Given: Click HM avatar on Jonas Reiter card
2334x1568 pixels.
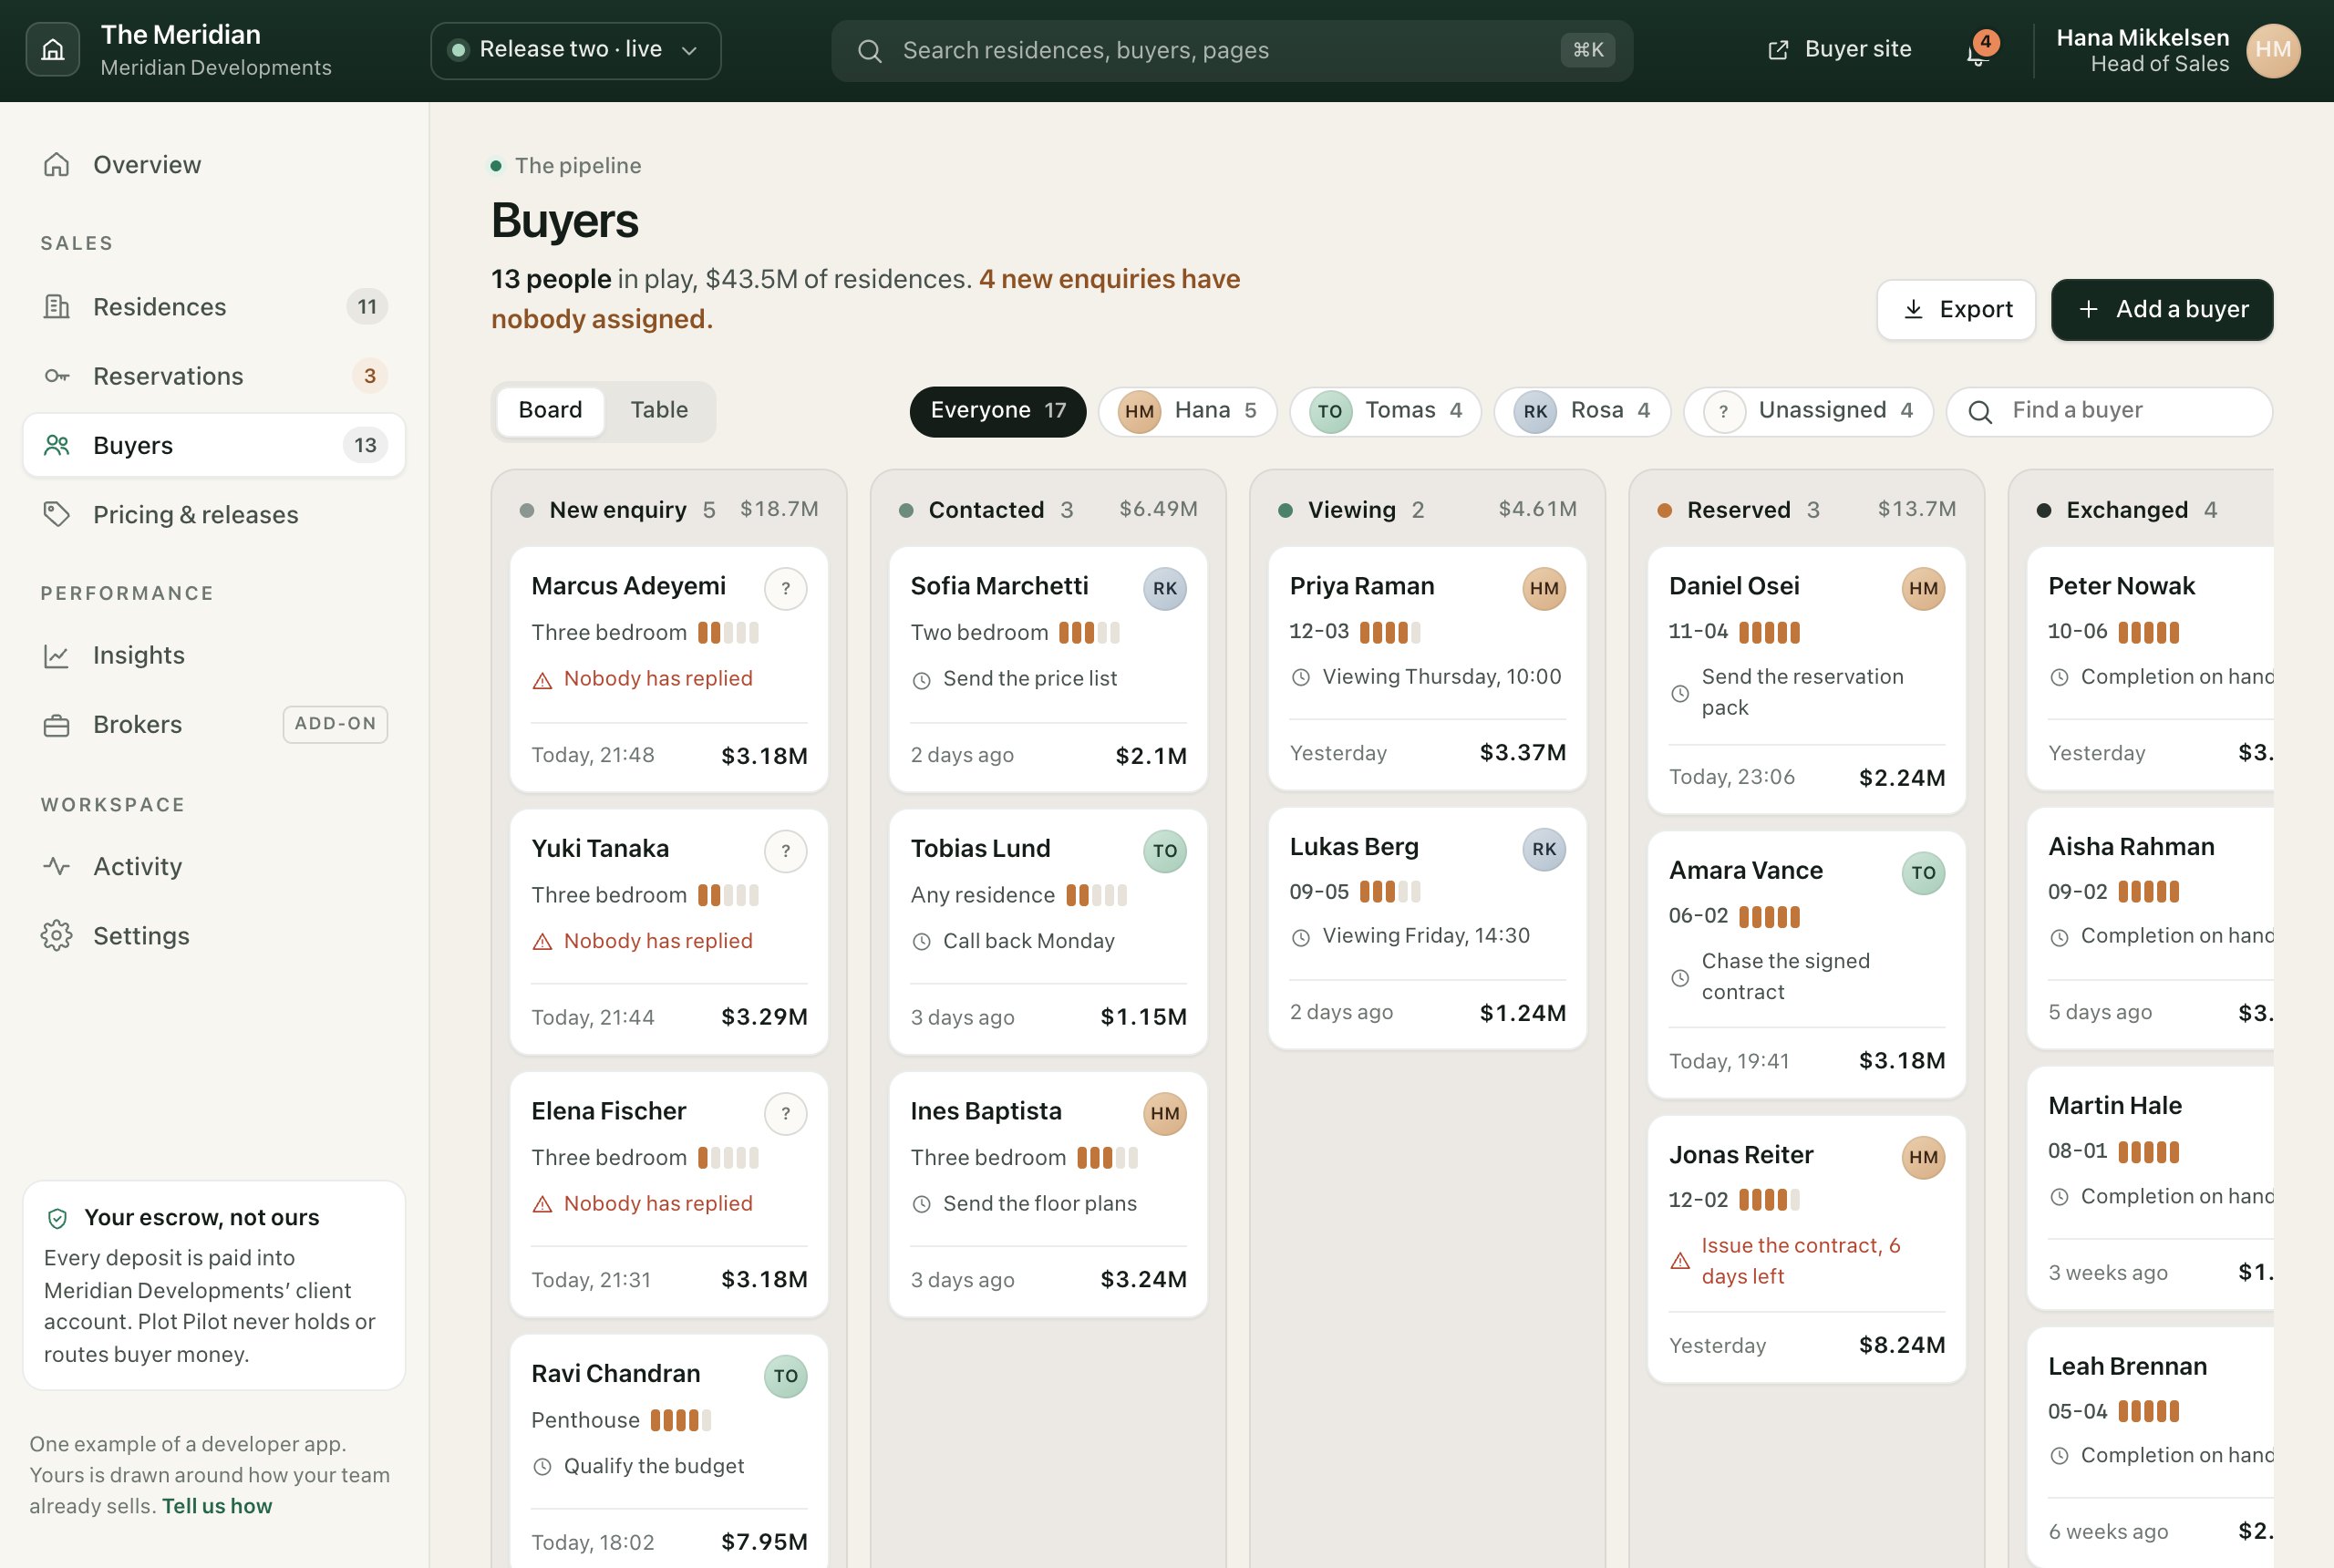Looking at the screenshot, I should tap(1923, 1157).
